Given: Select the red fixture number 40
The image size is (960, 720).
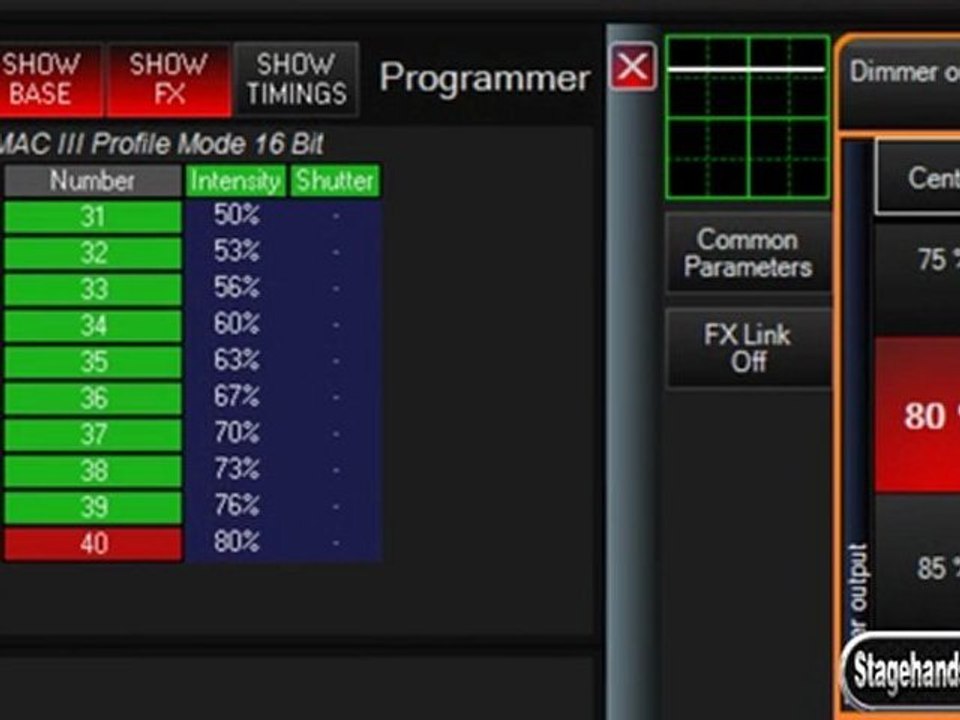Looking at the screenshot, I should (x=93, y=544).
